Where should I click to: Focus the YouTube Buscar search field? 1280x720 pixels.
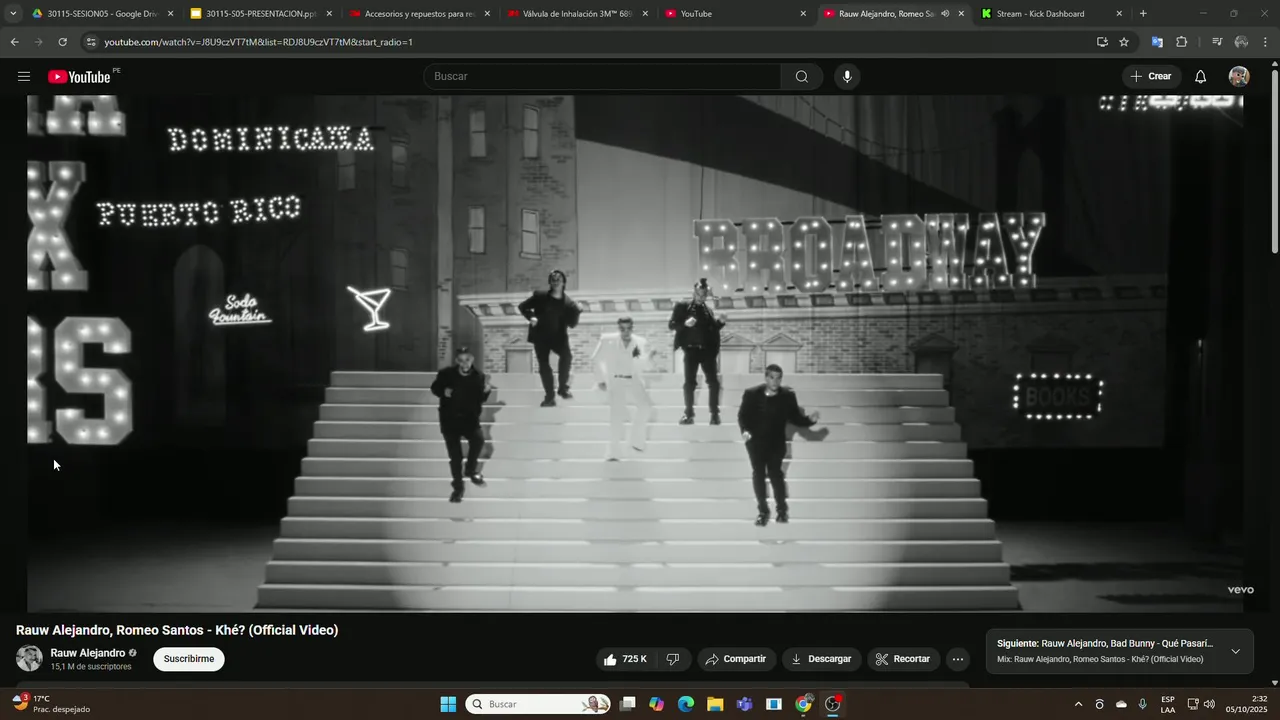click(x=603, y=77)
